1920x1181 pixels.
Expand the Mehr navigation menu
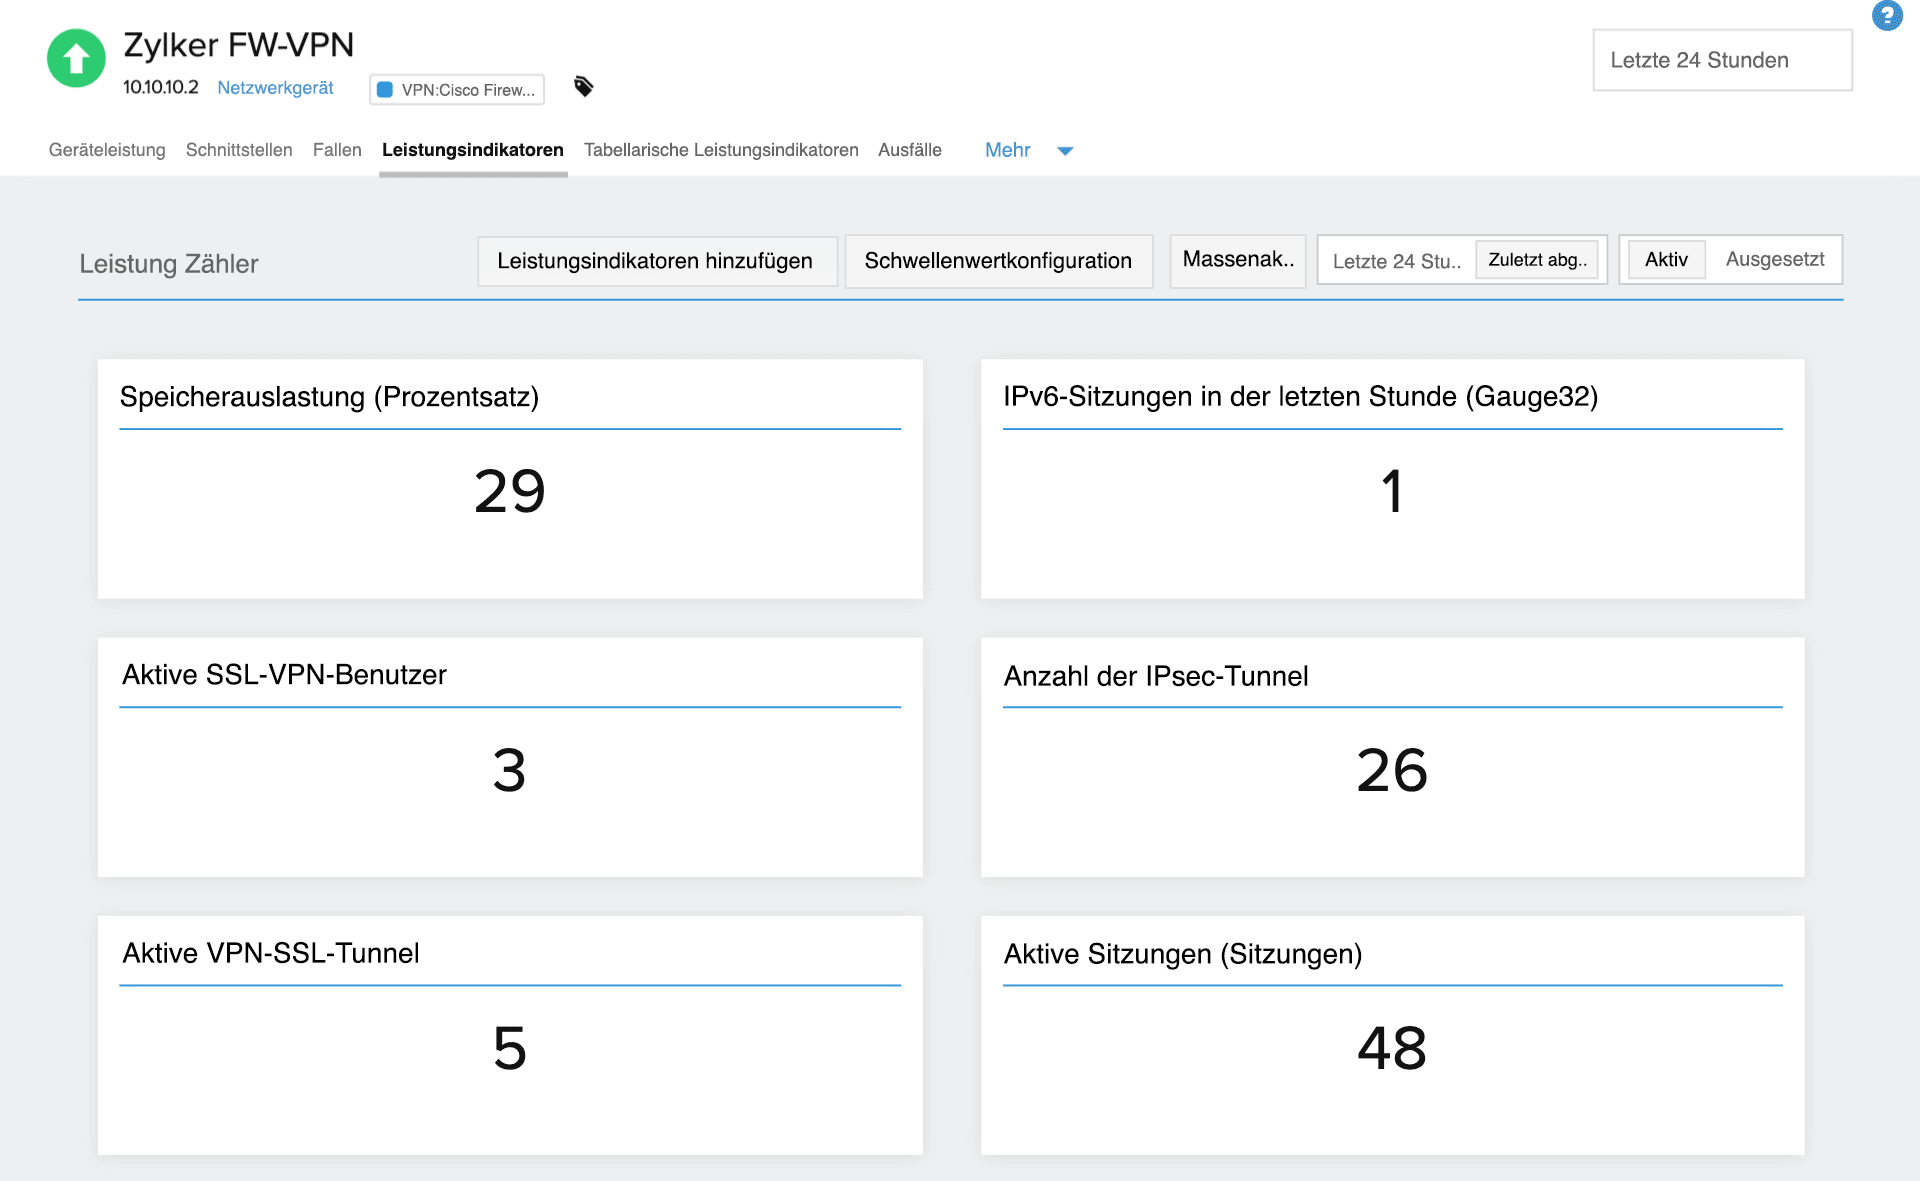pos(1025,150)
